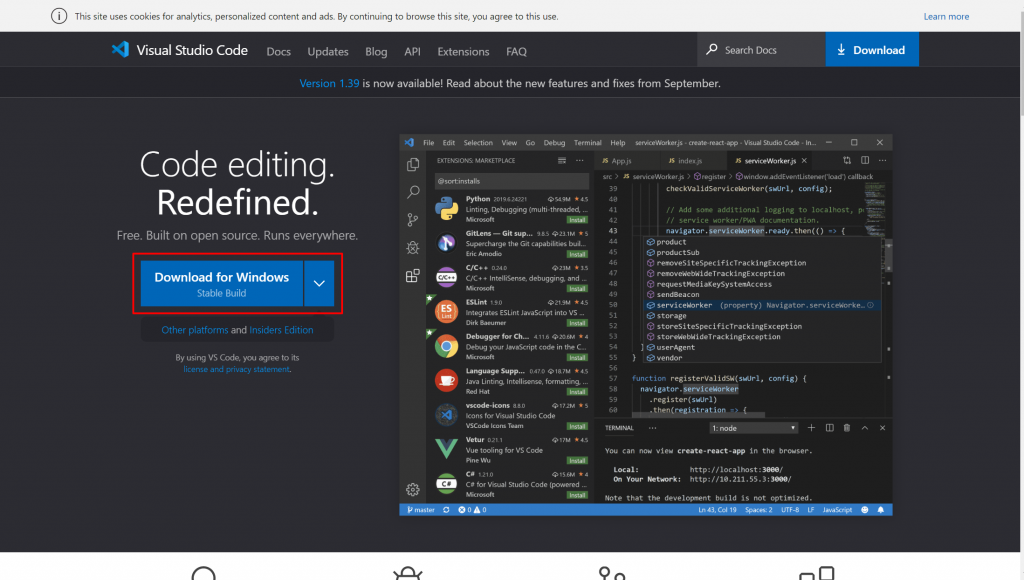Follow the Version 1.39 link
This screenshot has width=1024, height=580.
point(329,84)
